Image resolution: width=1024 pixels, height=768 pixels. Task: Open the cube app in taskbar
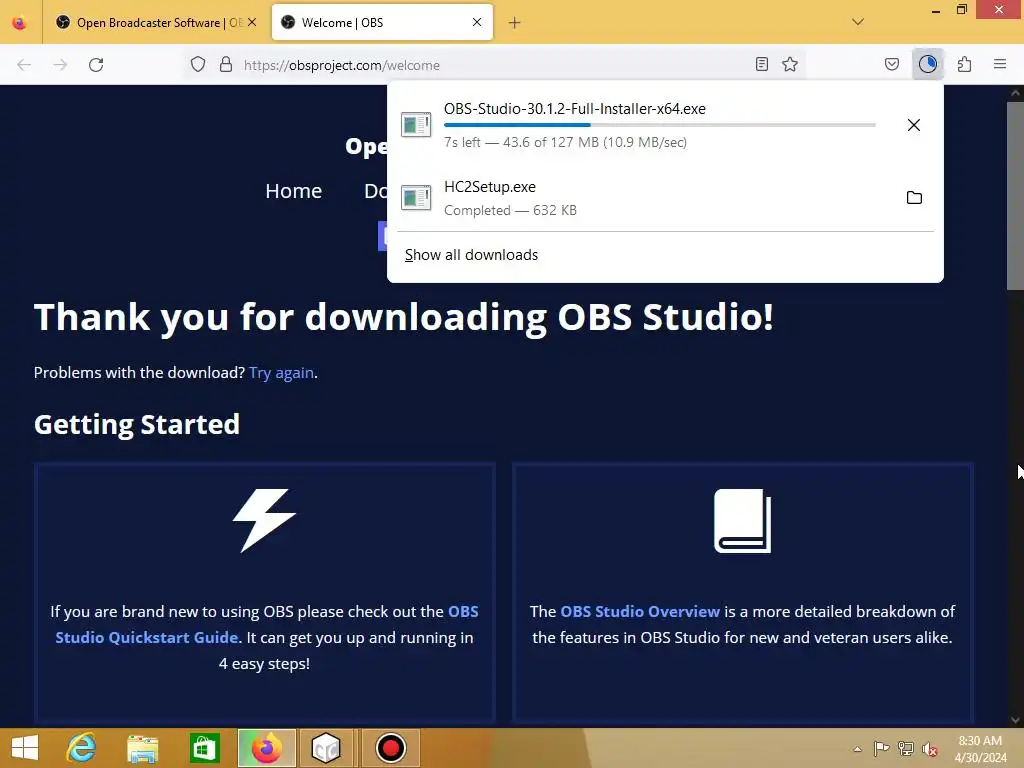click(326, 748)
